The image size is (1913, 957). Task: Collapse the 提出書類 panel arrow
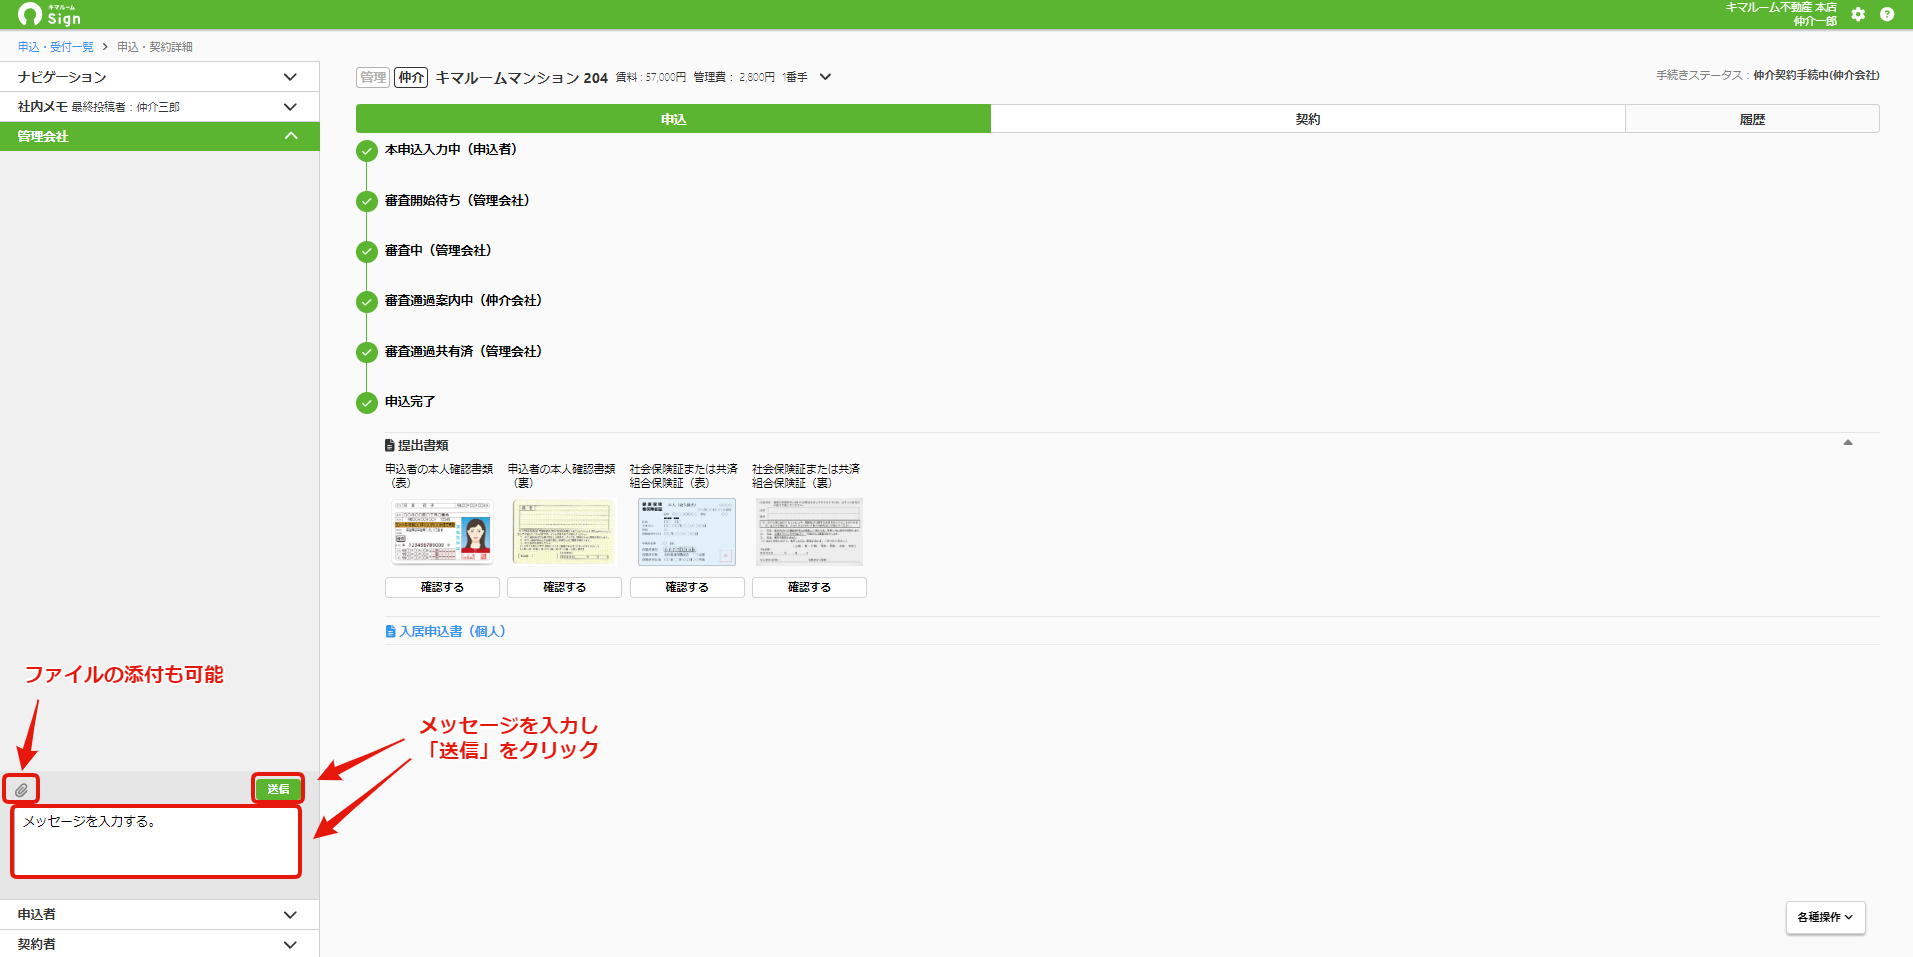[1848, 442]
